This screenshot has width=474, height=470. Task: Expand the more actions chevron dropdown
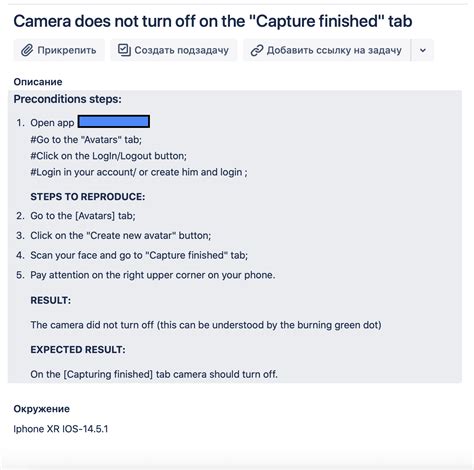pos(423,50)
